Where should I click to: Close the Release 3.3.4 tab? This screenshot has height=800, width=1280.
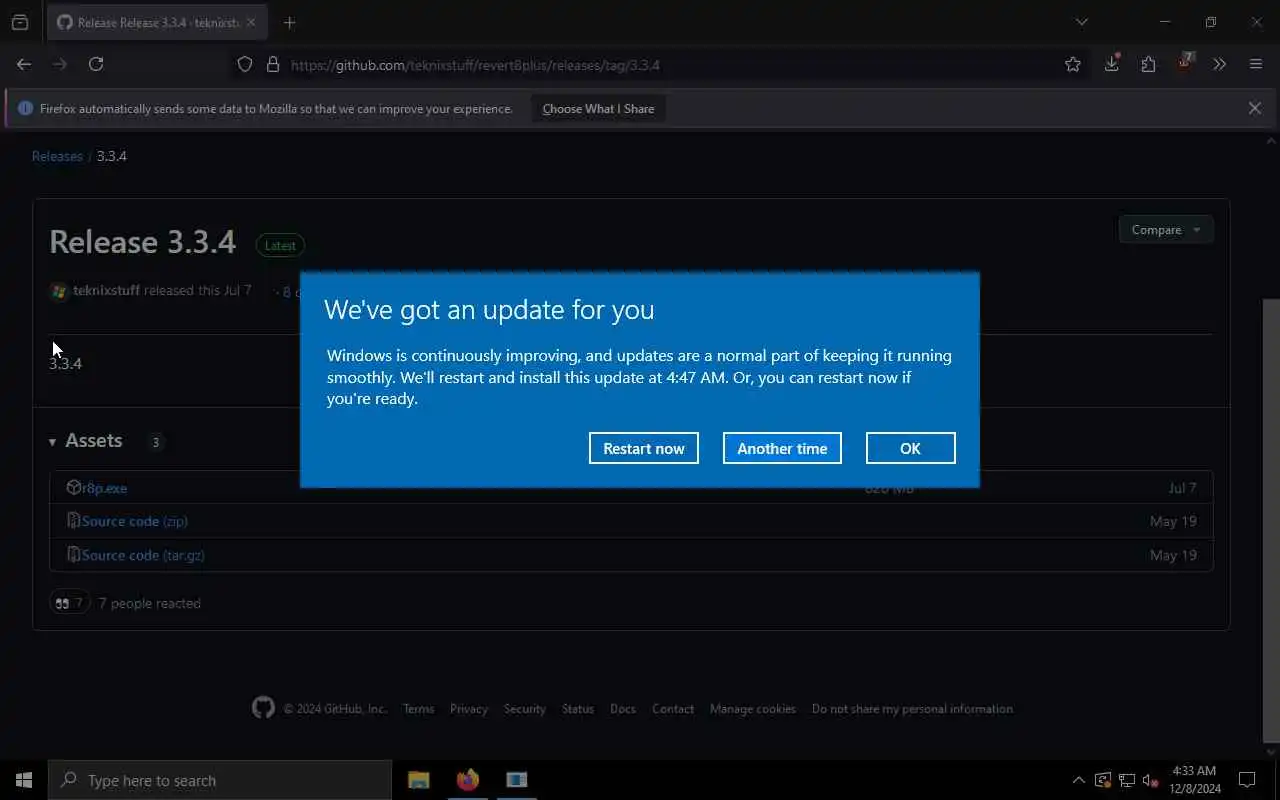pyautogui.click(x=251, y=22)
